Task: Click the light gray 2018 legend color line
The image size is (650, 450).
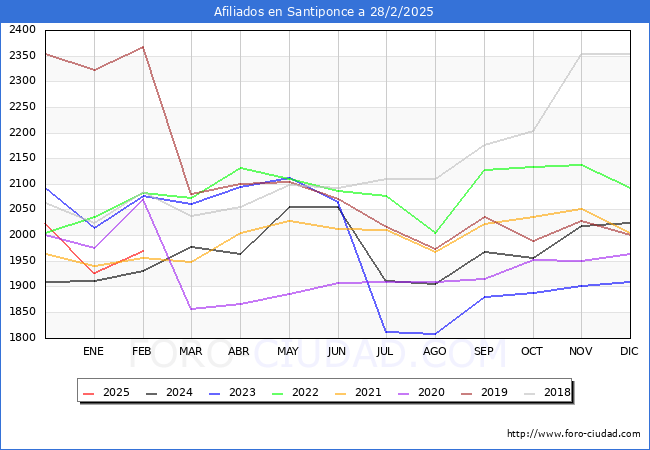Action: [530, 393]
